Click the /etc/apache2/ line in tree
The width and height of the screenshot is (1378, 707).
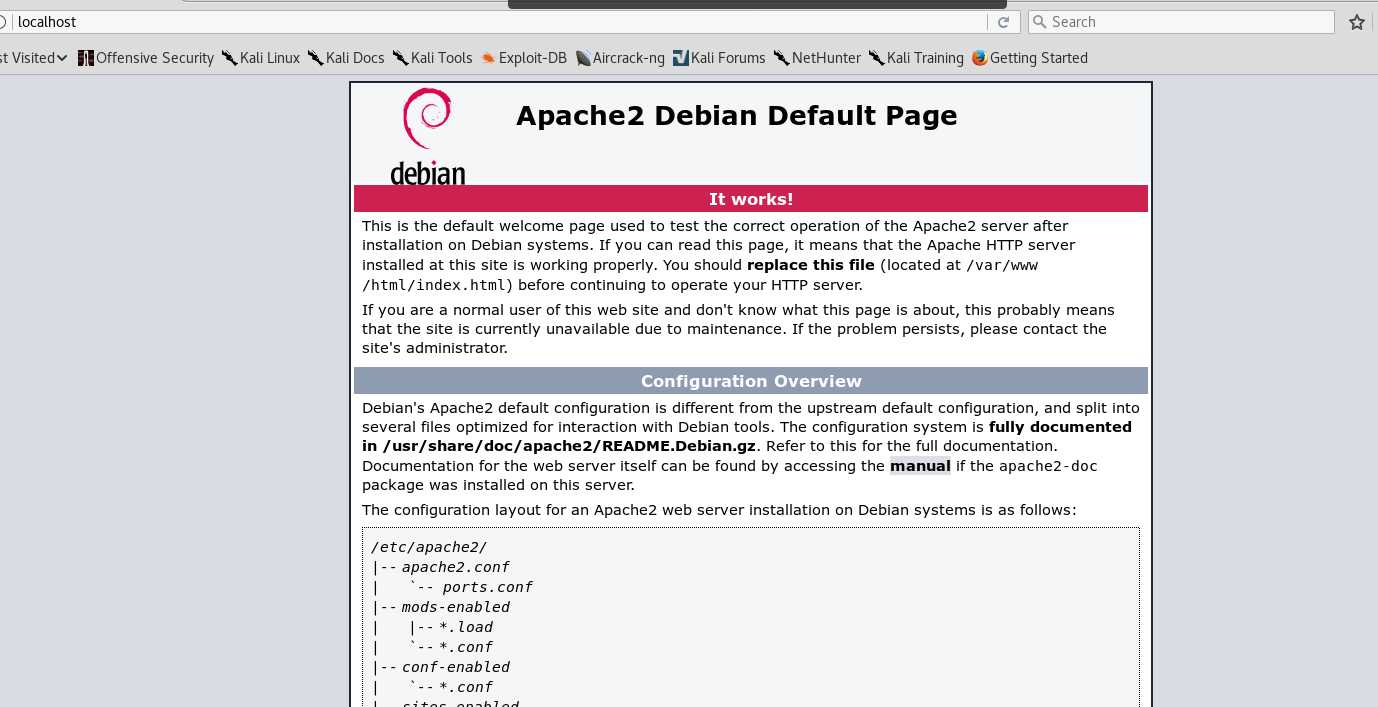[429, 547]
